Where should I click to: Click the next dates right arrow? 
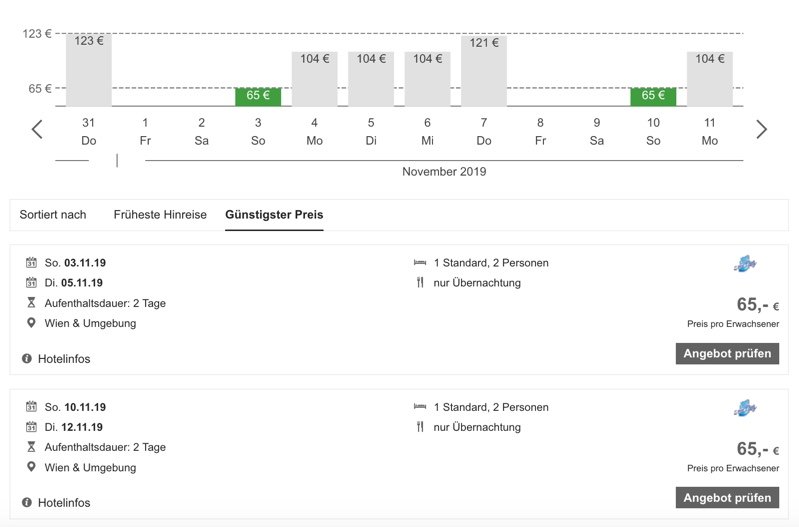pos(761,129)
